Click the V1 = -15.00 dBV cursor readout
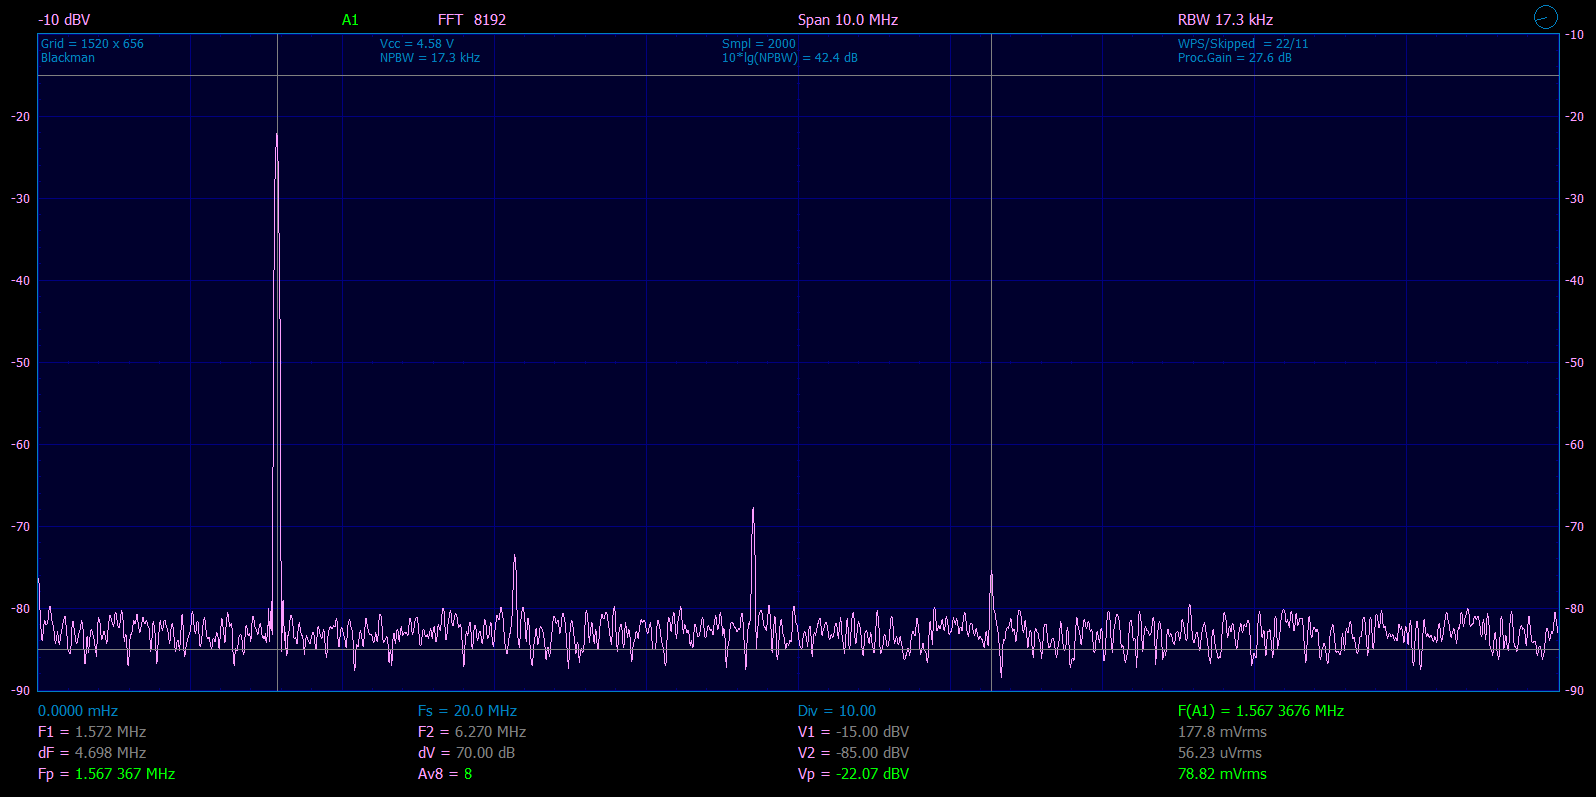Viewport: 1596px width, 797px height. (x=853, y=732)
